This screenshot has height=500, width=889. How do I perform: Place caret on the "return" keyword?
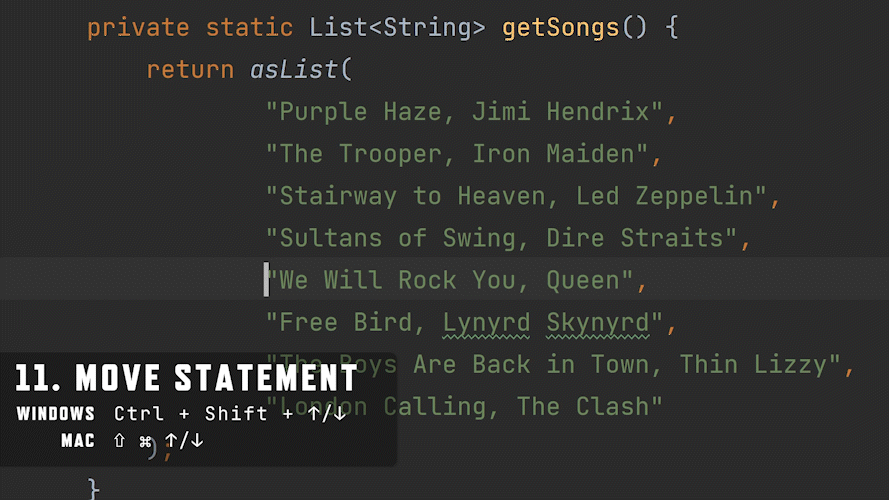pos(190,70)
